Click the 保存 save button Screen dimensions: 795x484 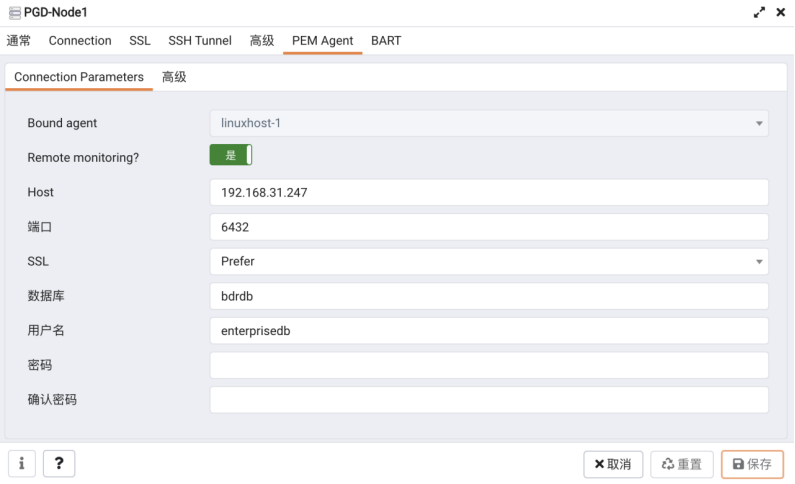[752, 464]
